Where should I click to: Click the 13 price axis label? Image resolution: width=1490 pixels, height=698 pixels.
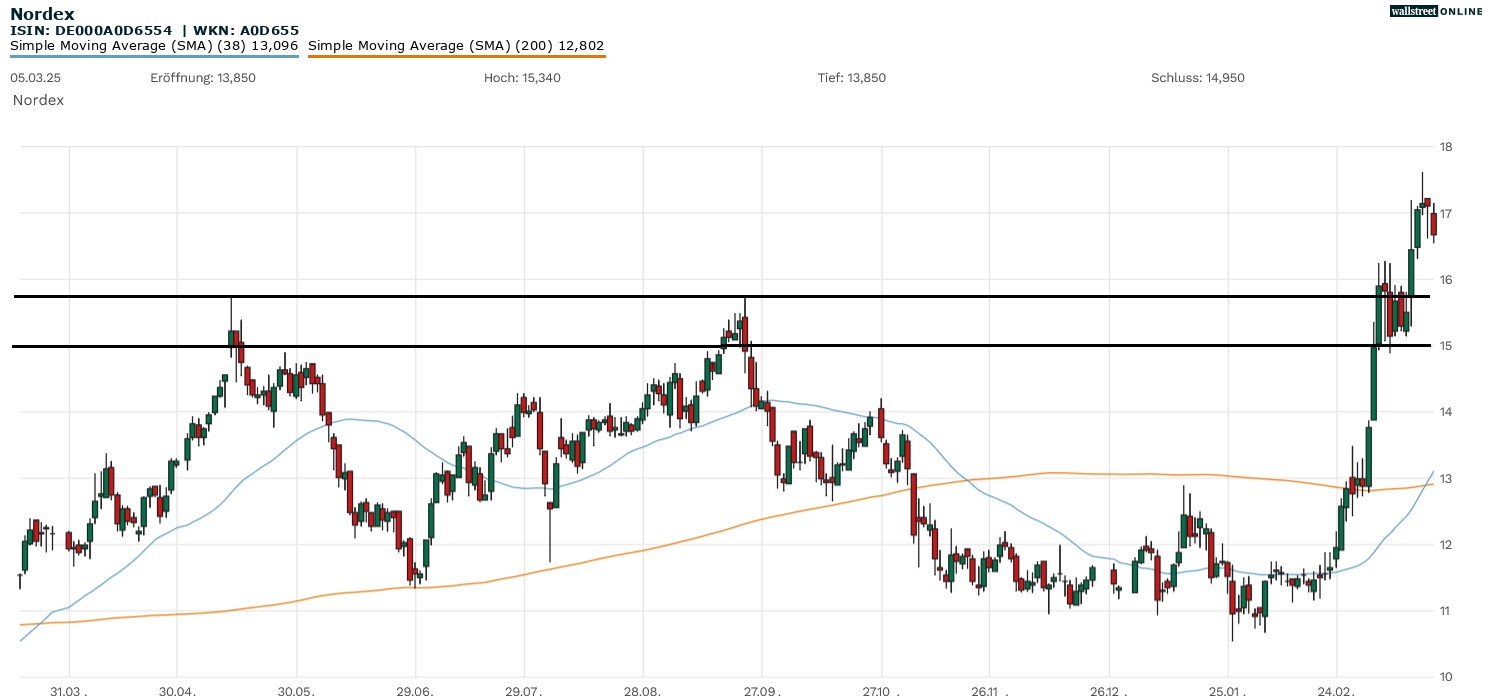click(1445, 479)
